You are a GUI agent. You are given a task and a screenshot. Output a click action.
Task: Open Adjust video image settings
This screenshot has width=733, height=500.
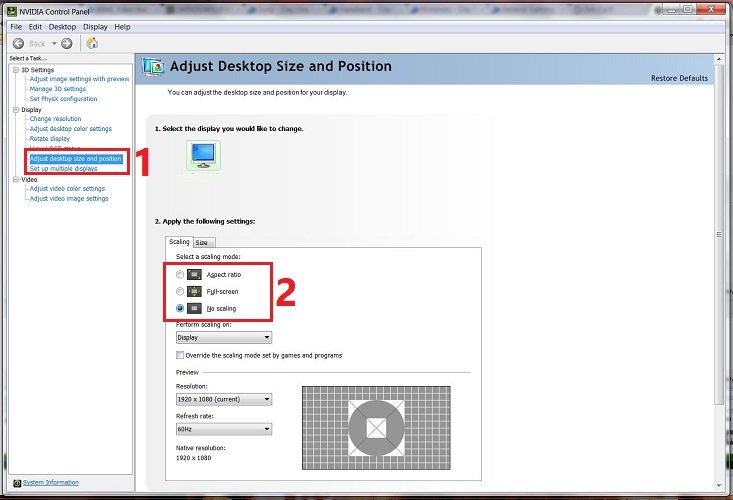point(69,199)
